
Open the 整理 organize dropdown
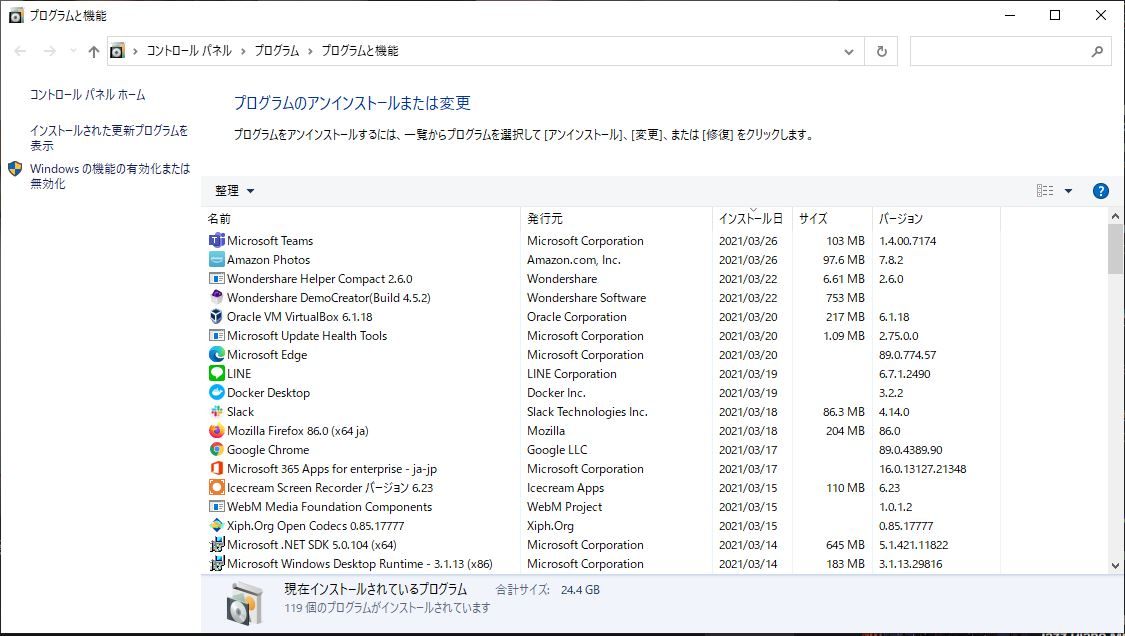235,191
